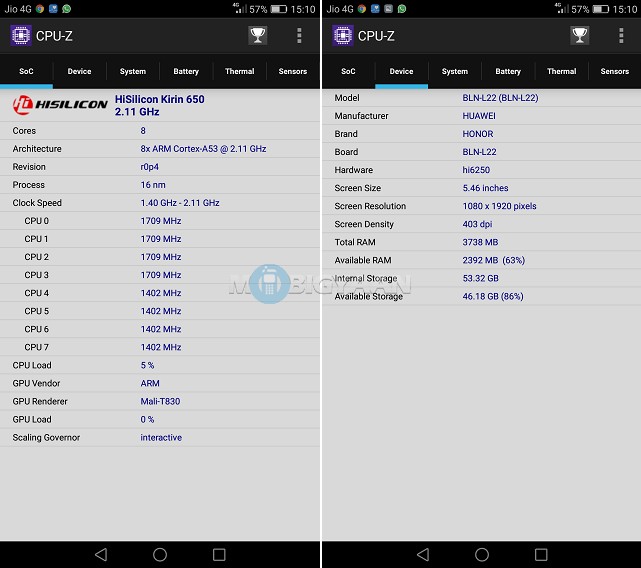Select Architecture value '8x ARM Cortex-A53 @ 2.11 GHz'
This screenshot has width=641, height=568.
(x=203, y=149)
